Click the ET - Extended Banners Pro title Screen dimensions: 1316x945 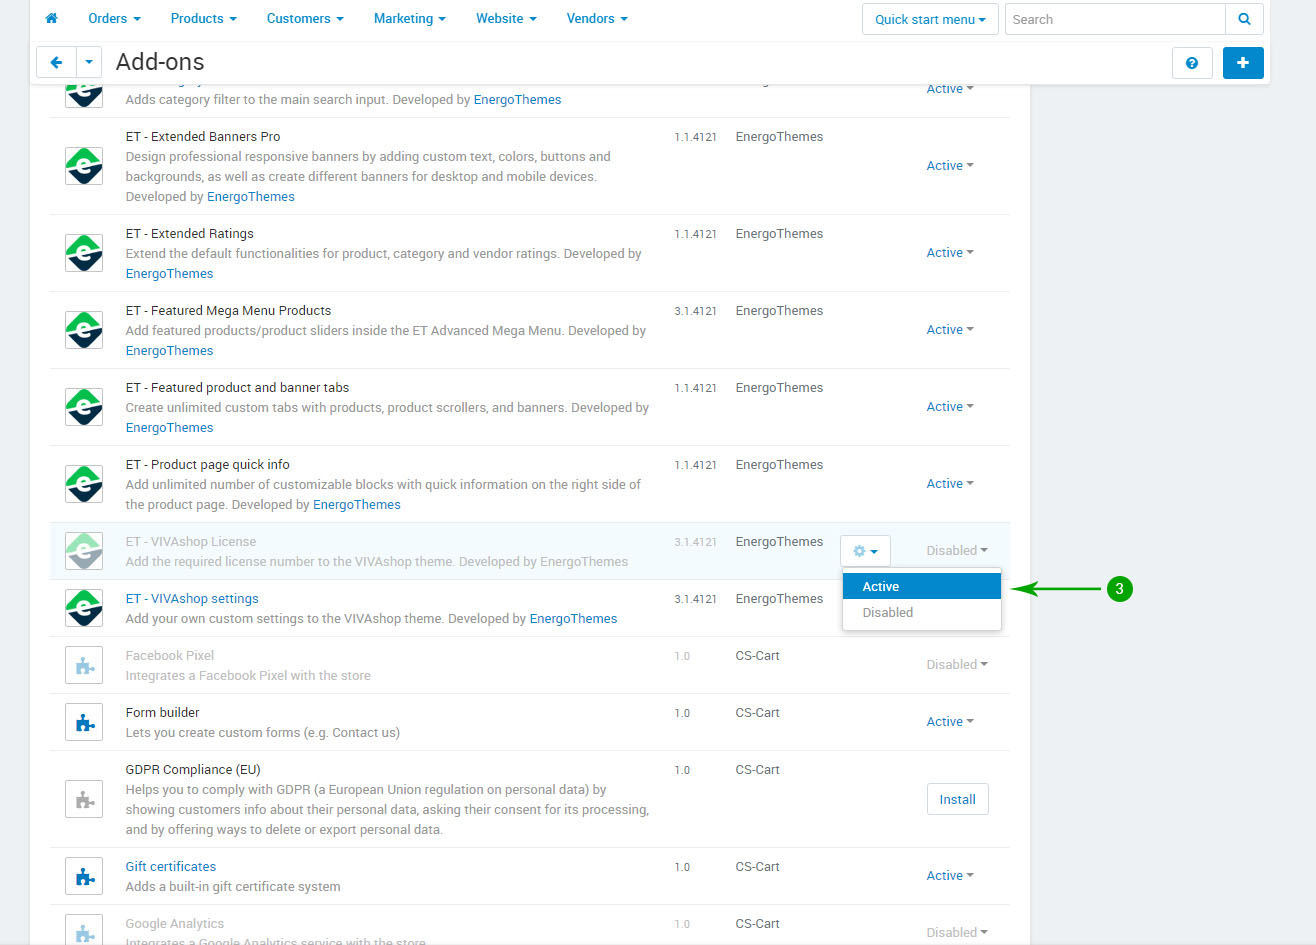pyautogui.click(x=203, y=137)
